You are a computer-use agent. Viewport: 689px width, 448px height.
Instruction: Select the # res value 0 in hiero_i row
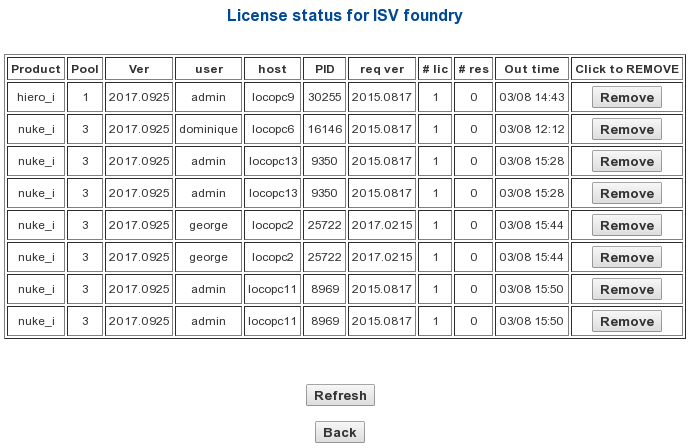(473, 97)
